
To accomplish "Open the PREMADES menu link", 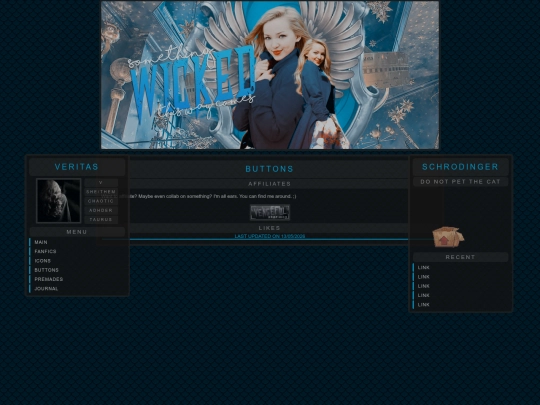I will [x=49, y=279].
